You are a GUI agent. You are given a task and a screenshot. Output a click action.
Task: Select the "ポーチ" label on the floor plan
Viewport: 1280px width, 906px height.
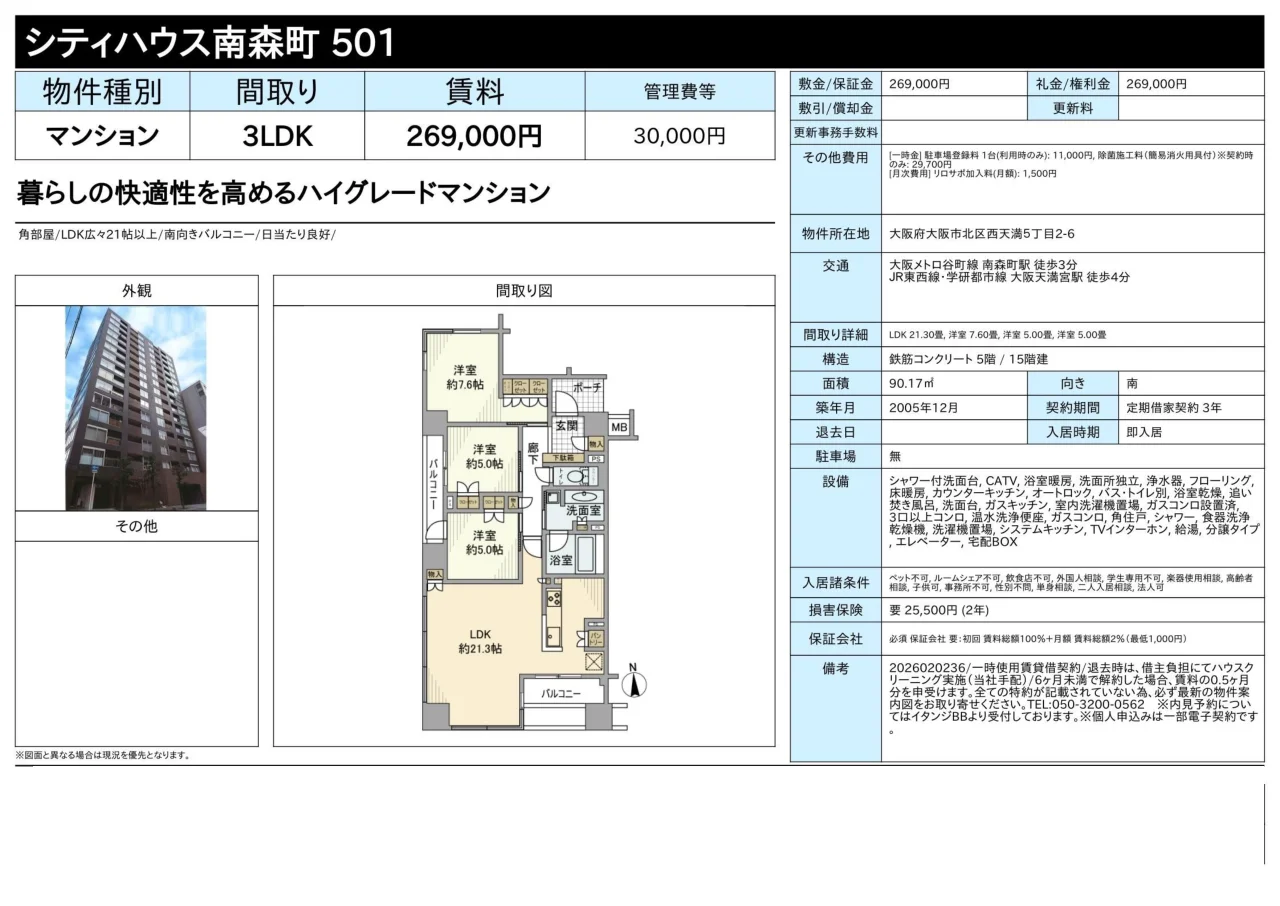point(587,387)
